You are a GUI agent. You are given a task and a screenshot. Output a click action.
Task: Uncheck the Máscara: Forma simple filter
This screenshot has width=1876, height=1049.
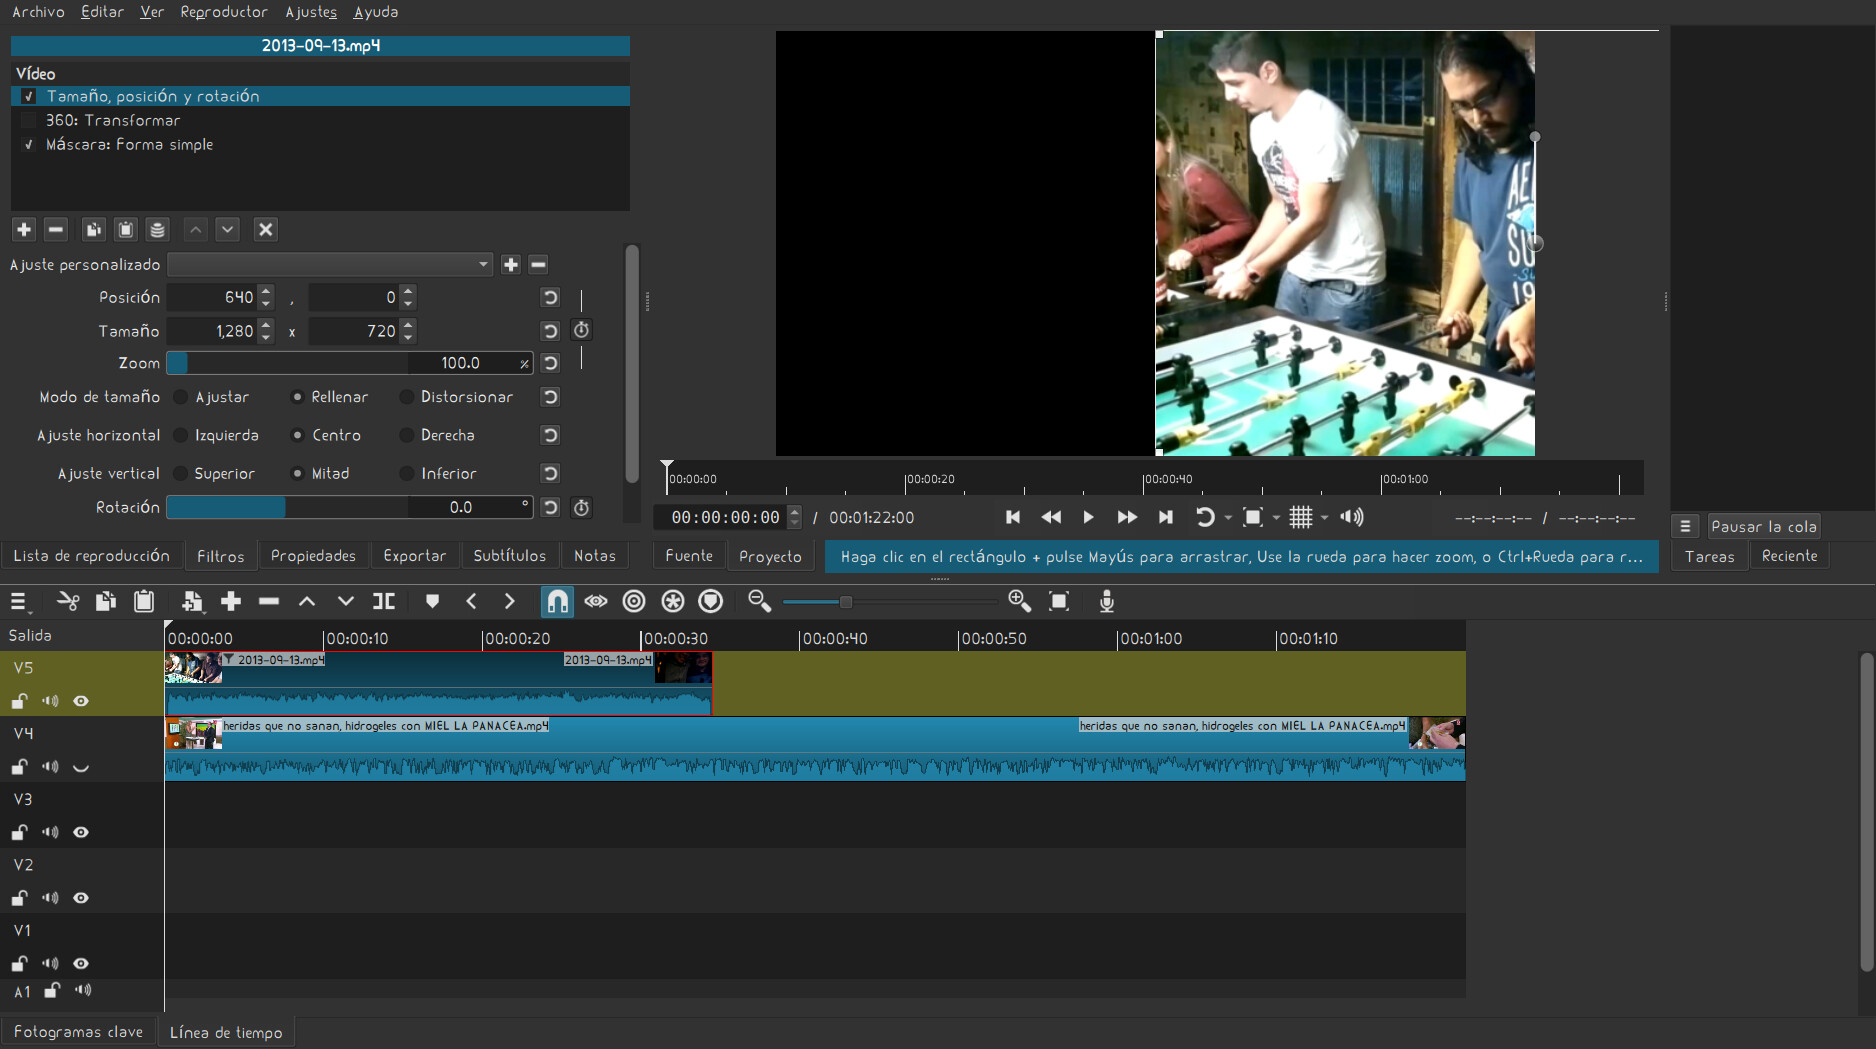tap(29, 144)
